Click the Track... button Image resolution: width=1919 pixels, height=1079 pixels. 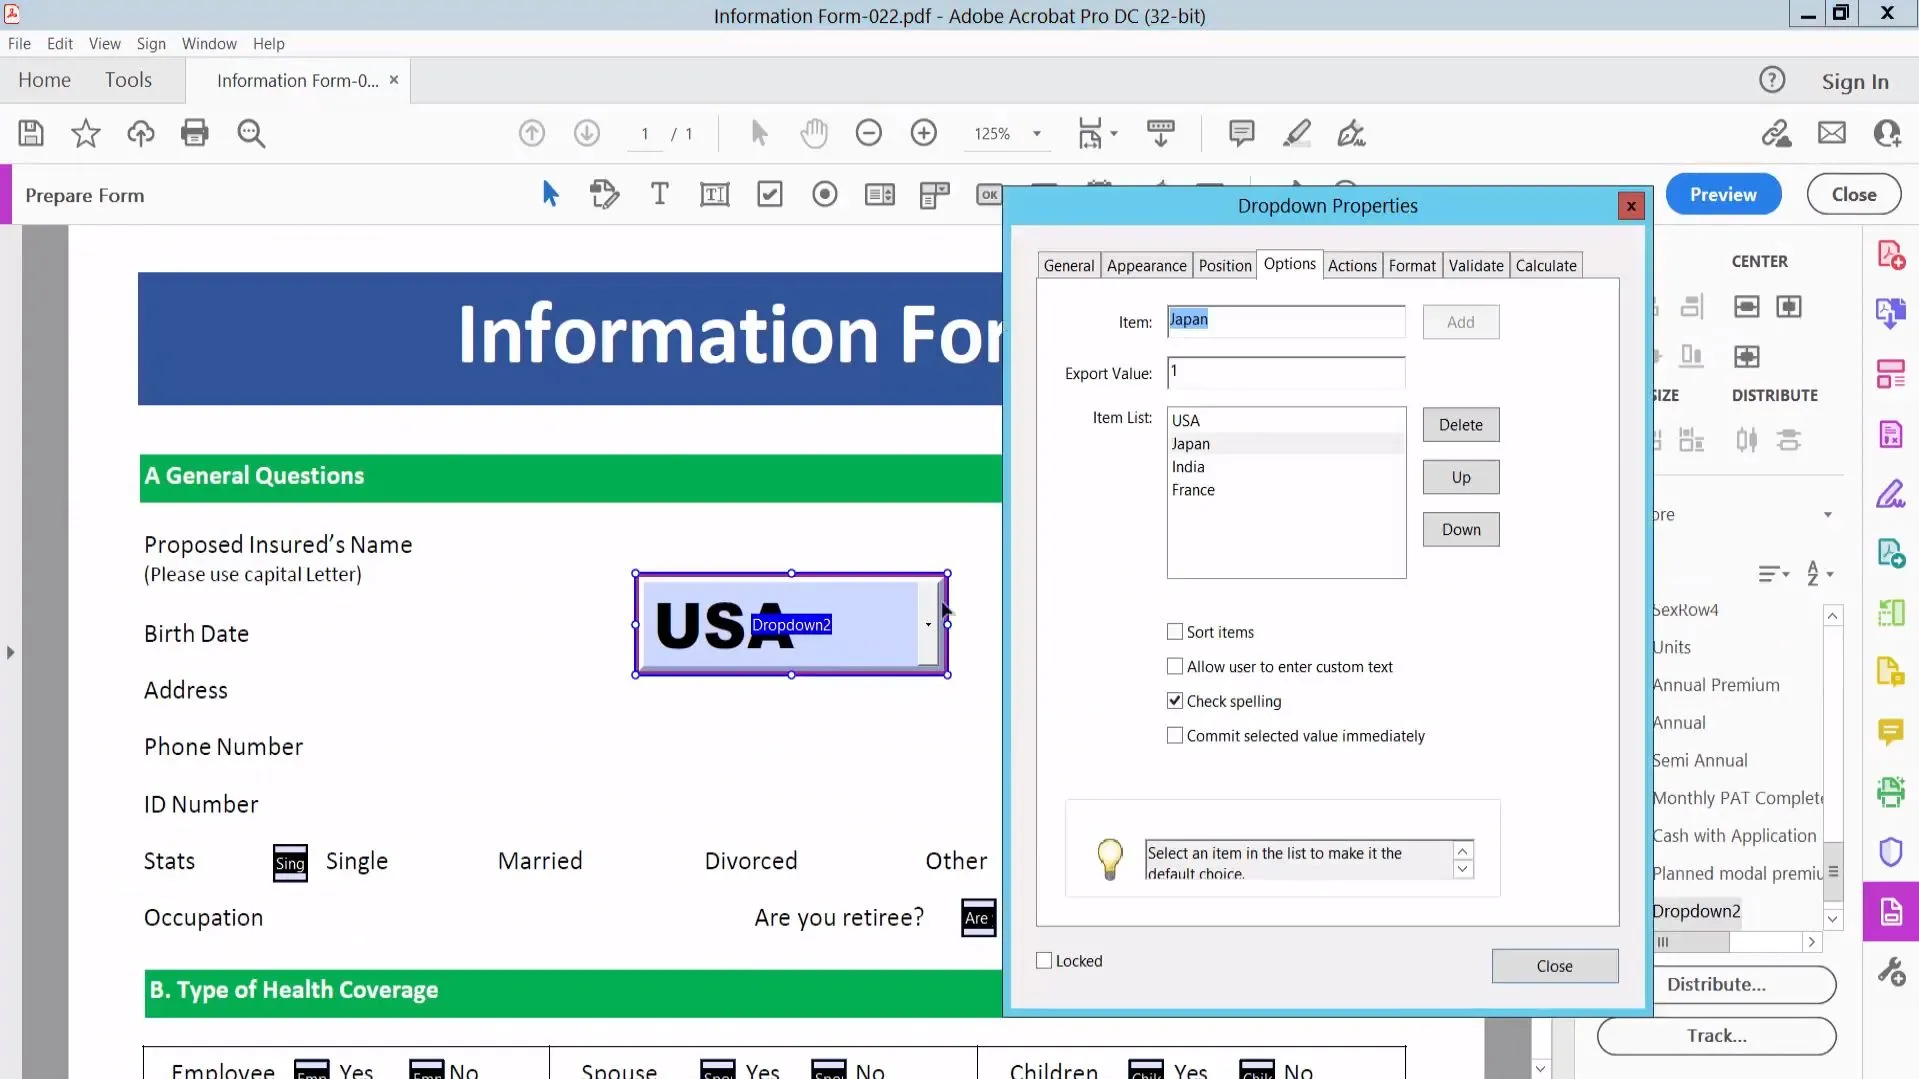(1716, 1036)
